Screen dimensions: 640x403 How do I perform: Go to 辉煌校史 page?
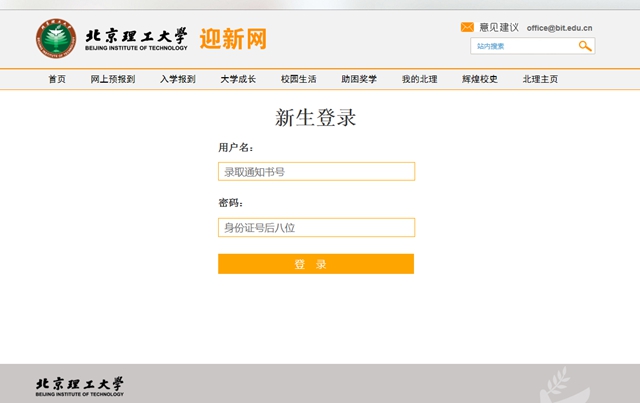[479, 79]
